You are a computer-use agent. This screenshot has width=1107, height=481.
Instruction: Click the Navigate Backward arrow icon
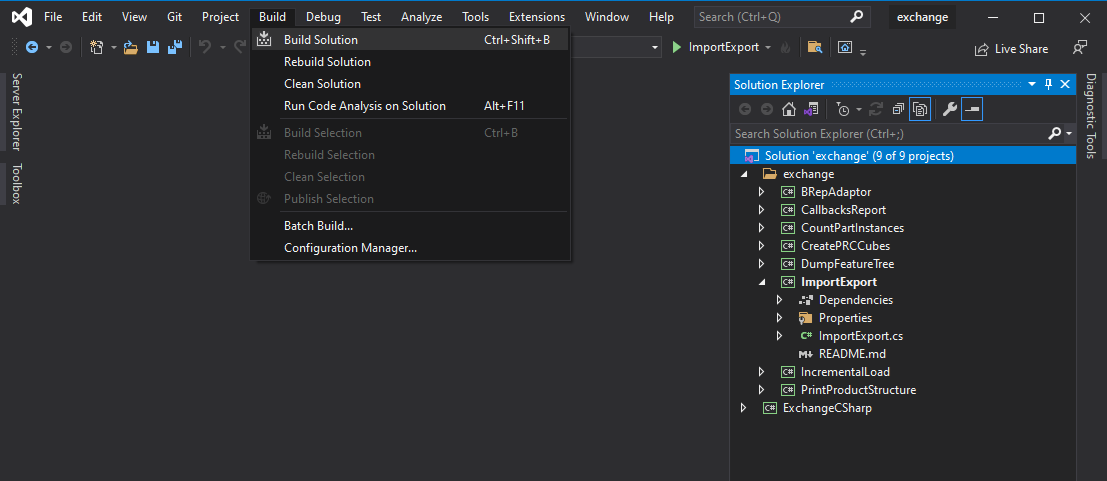[32, 47]
